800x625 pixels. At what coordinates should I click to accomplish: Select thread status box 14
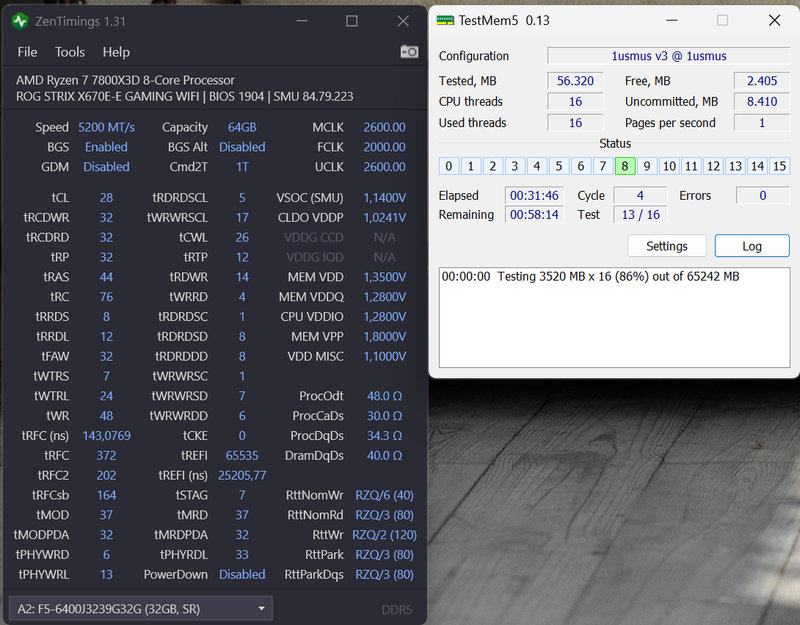pyautogui.click(x=757, y=166)
